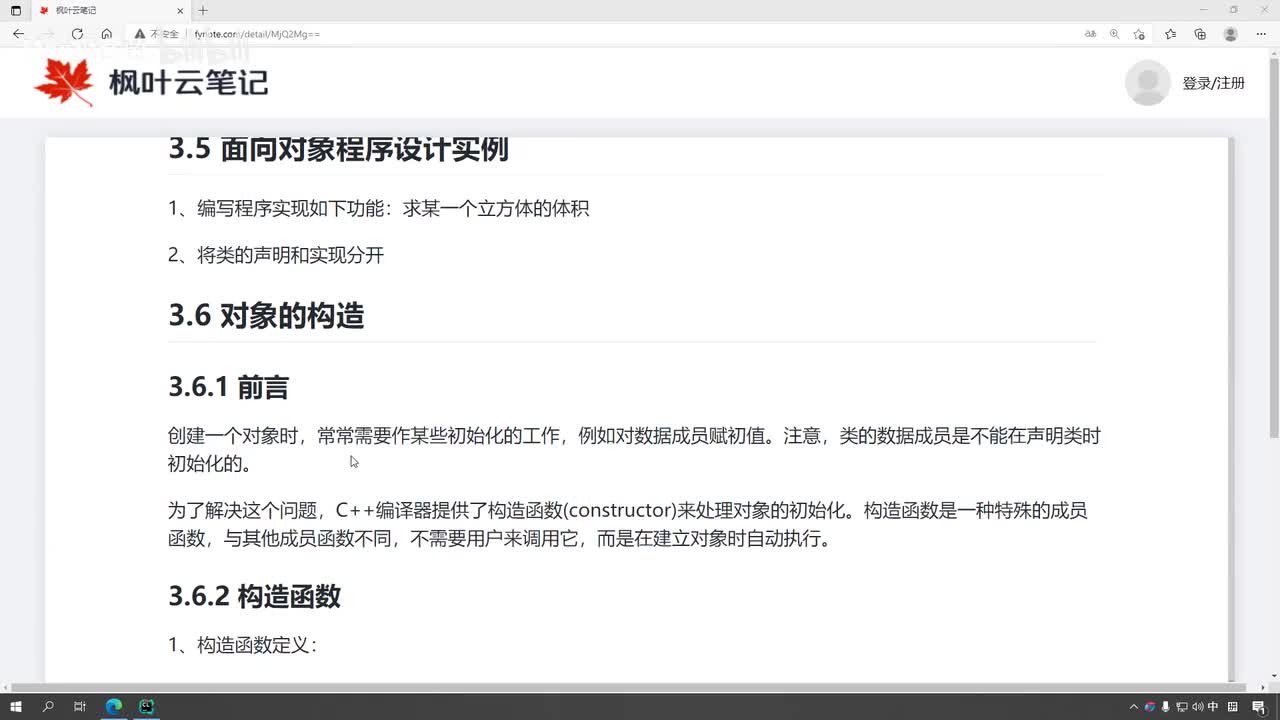Screen dimensions: 1280x720
Task: Click the 登录/注册 link
Action: coord(1213,83)
